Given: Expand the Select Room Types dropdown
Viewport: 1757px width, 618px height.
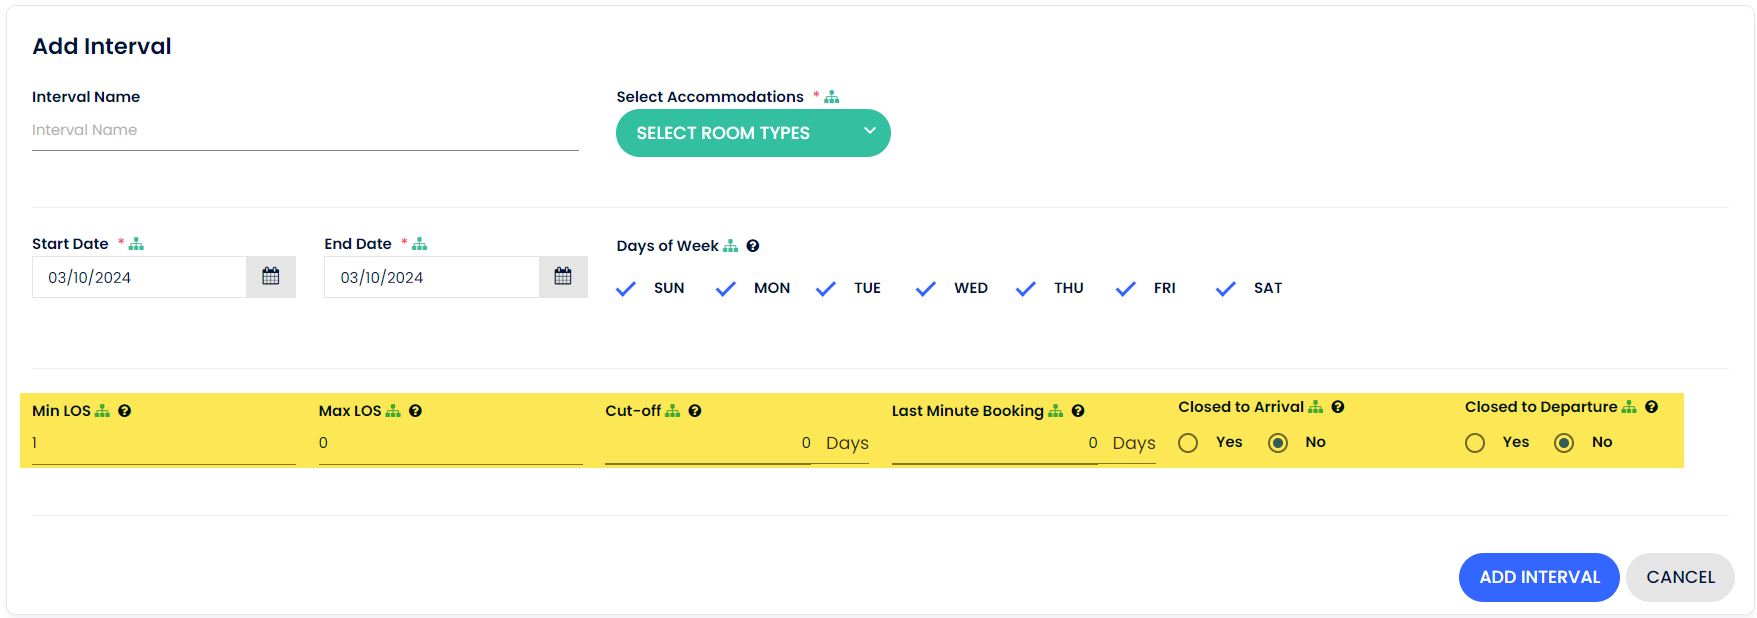Looking at the screenshot, I should click(753, 133).
